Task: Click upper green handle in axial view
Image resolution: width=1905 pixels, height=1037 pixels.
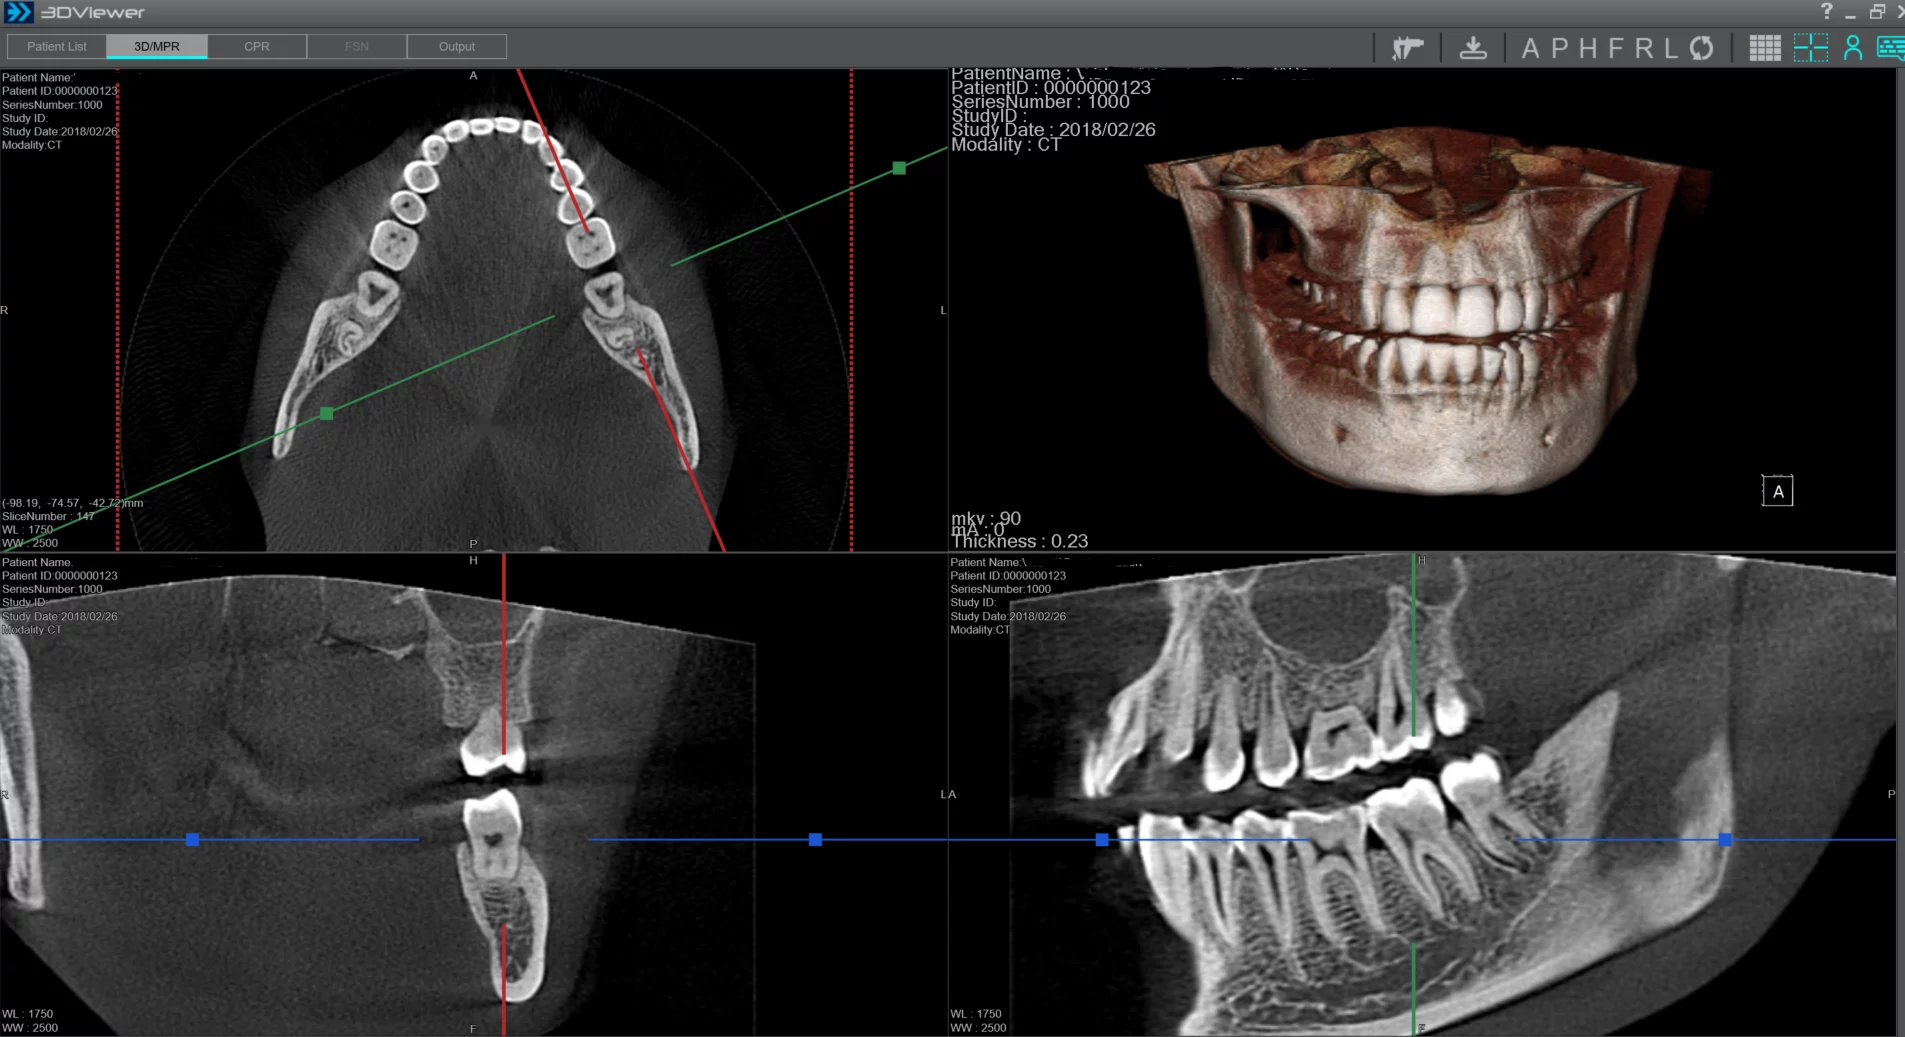Action: click(899, 168)
